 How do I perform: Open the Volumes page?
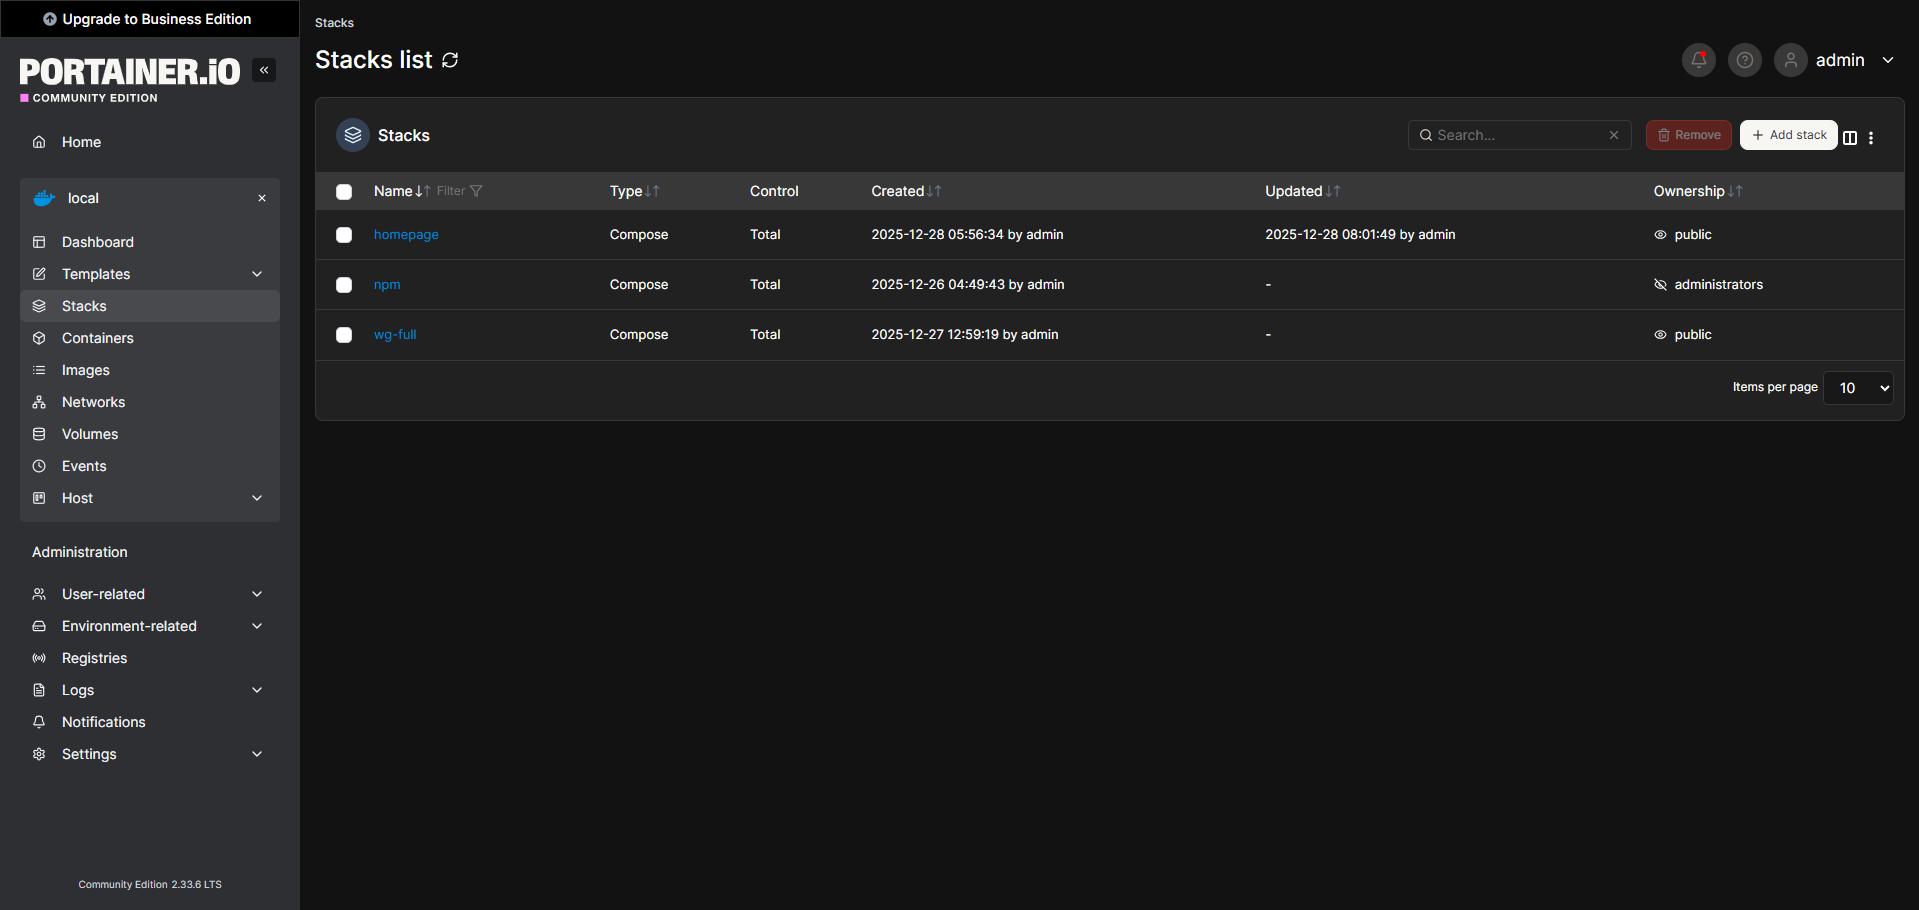150,434
